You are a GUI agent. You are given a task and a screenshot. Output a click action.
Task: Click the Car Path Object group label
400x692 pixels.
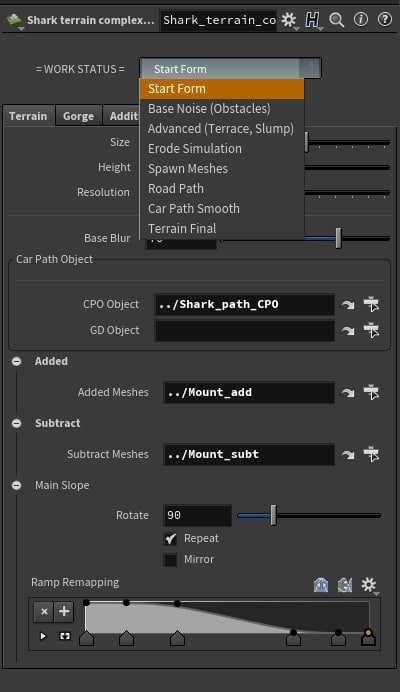pyautogui.click(x=55, y=259)
